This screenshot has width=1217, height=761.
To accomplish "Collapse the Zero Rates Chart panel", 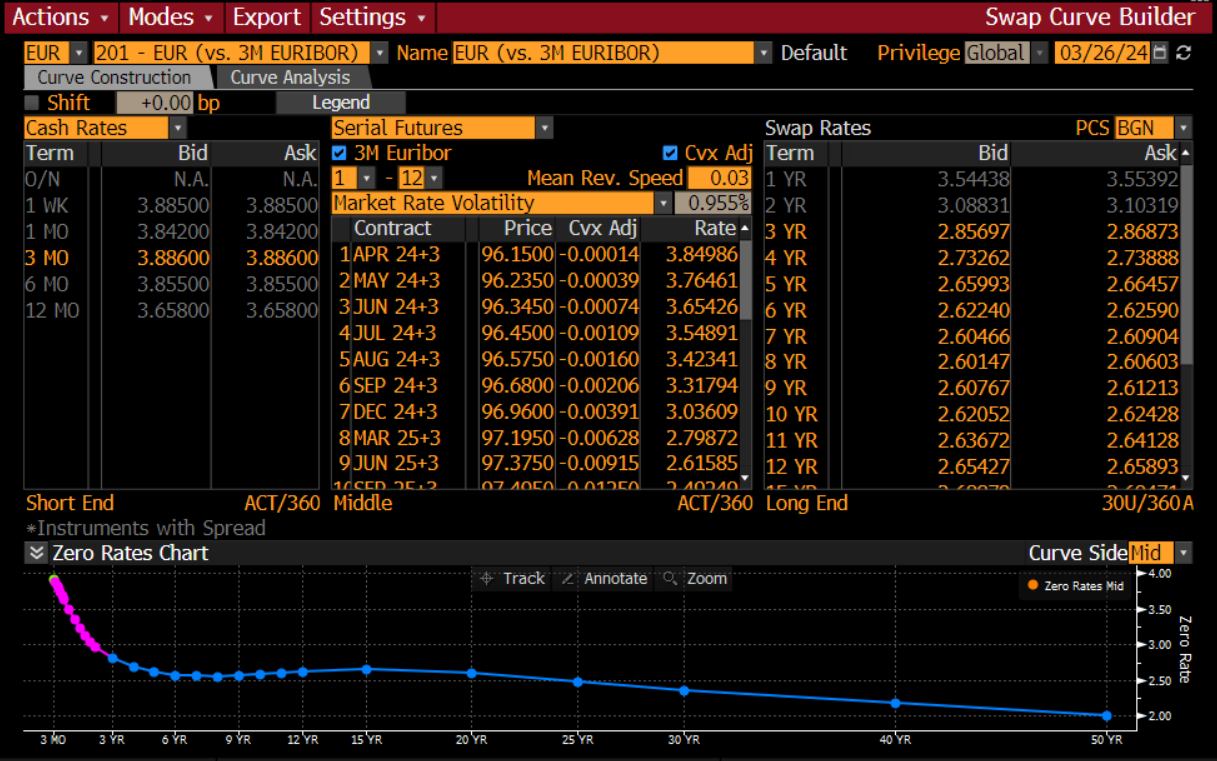I will point(37,553).
